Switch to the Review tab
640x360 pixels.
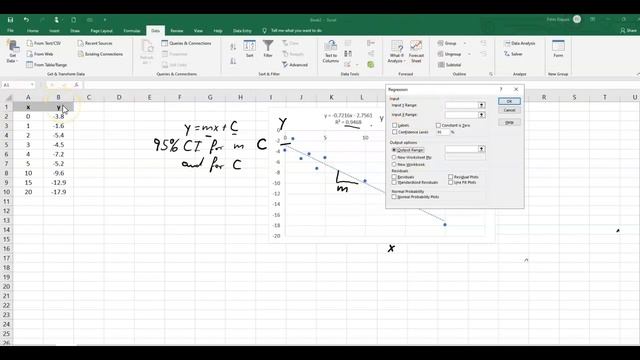[177, 31]
